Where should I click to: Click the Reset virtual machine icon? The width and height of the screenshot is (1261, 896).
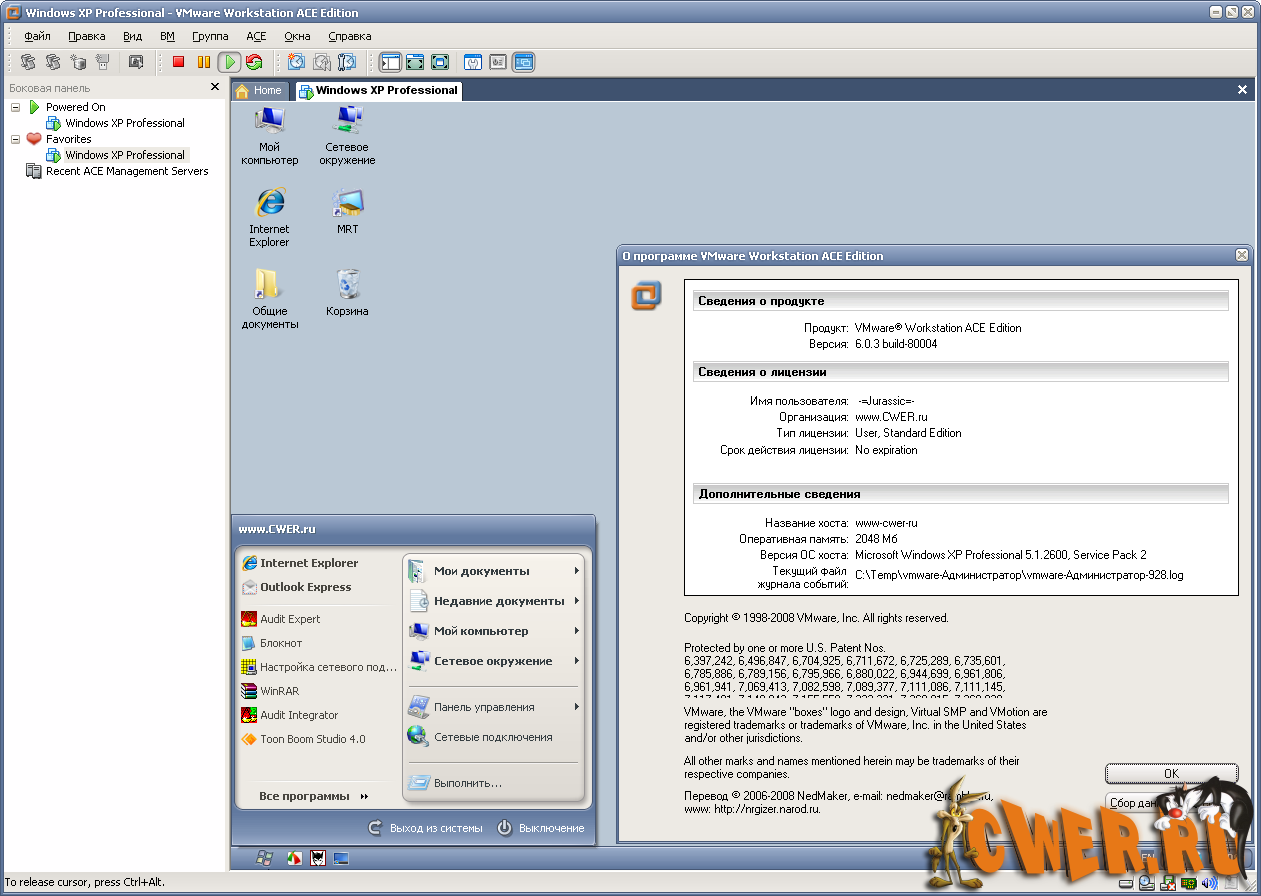point(254,62)
